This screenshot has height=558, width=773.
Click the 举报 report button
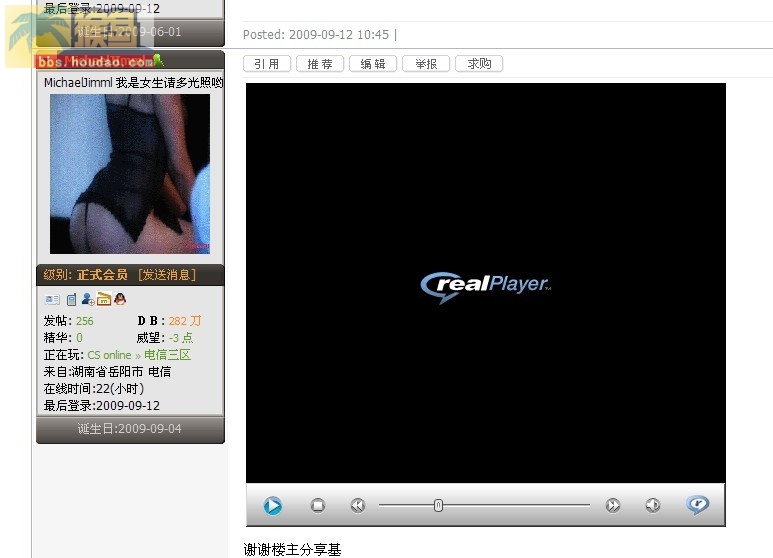(x=426, y=64)
